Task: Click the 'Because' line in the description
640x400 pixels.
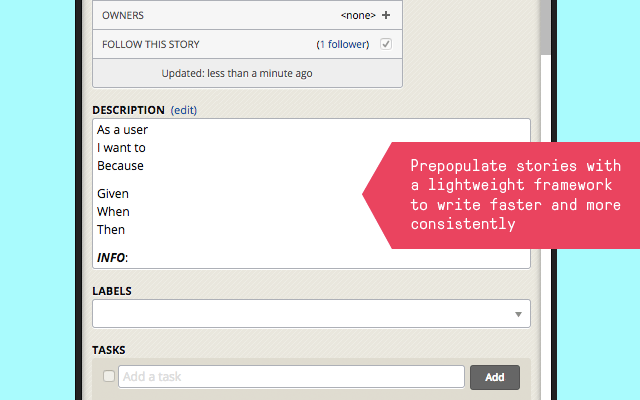Action: point(120,166)
